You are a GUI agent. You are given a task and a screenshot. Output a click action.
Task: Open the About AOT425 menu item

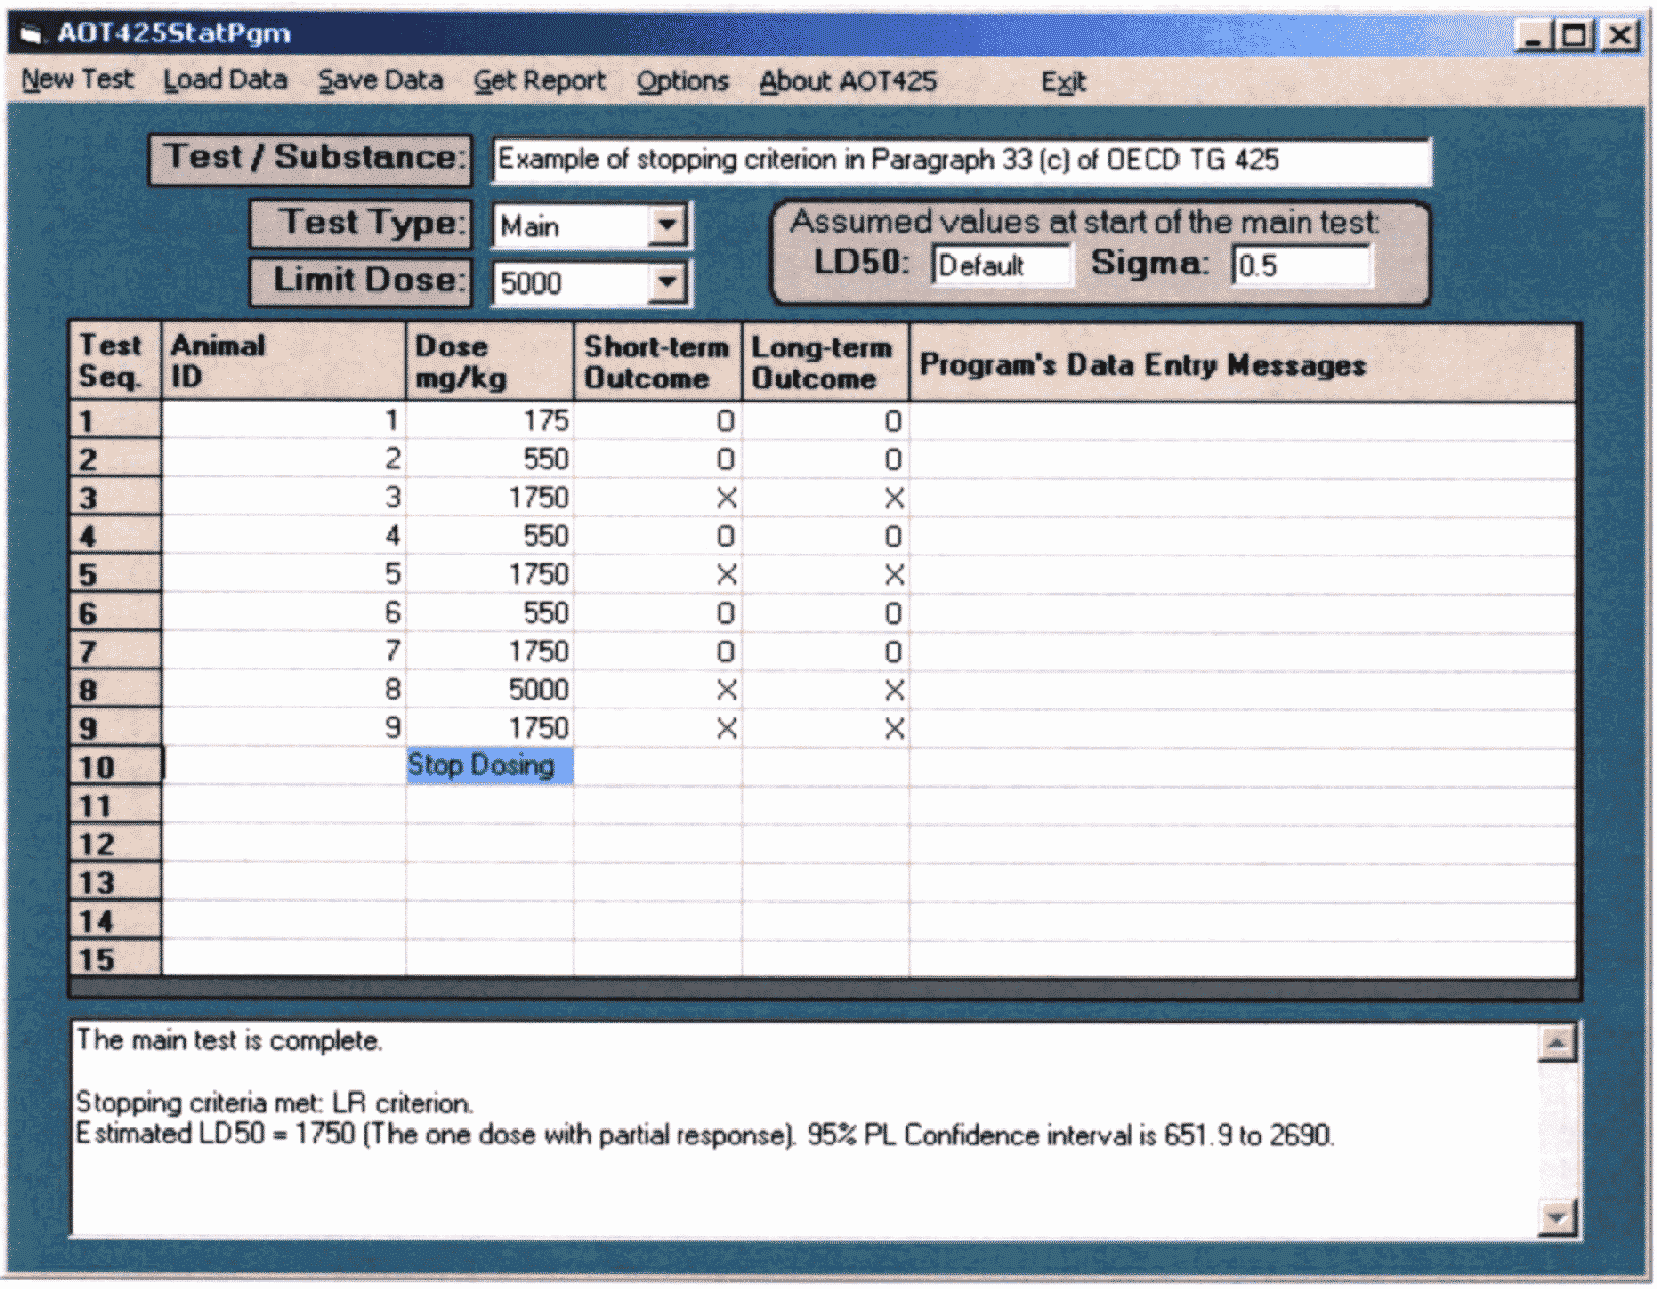coord(847,81)
